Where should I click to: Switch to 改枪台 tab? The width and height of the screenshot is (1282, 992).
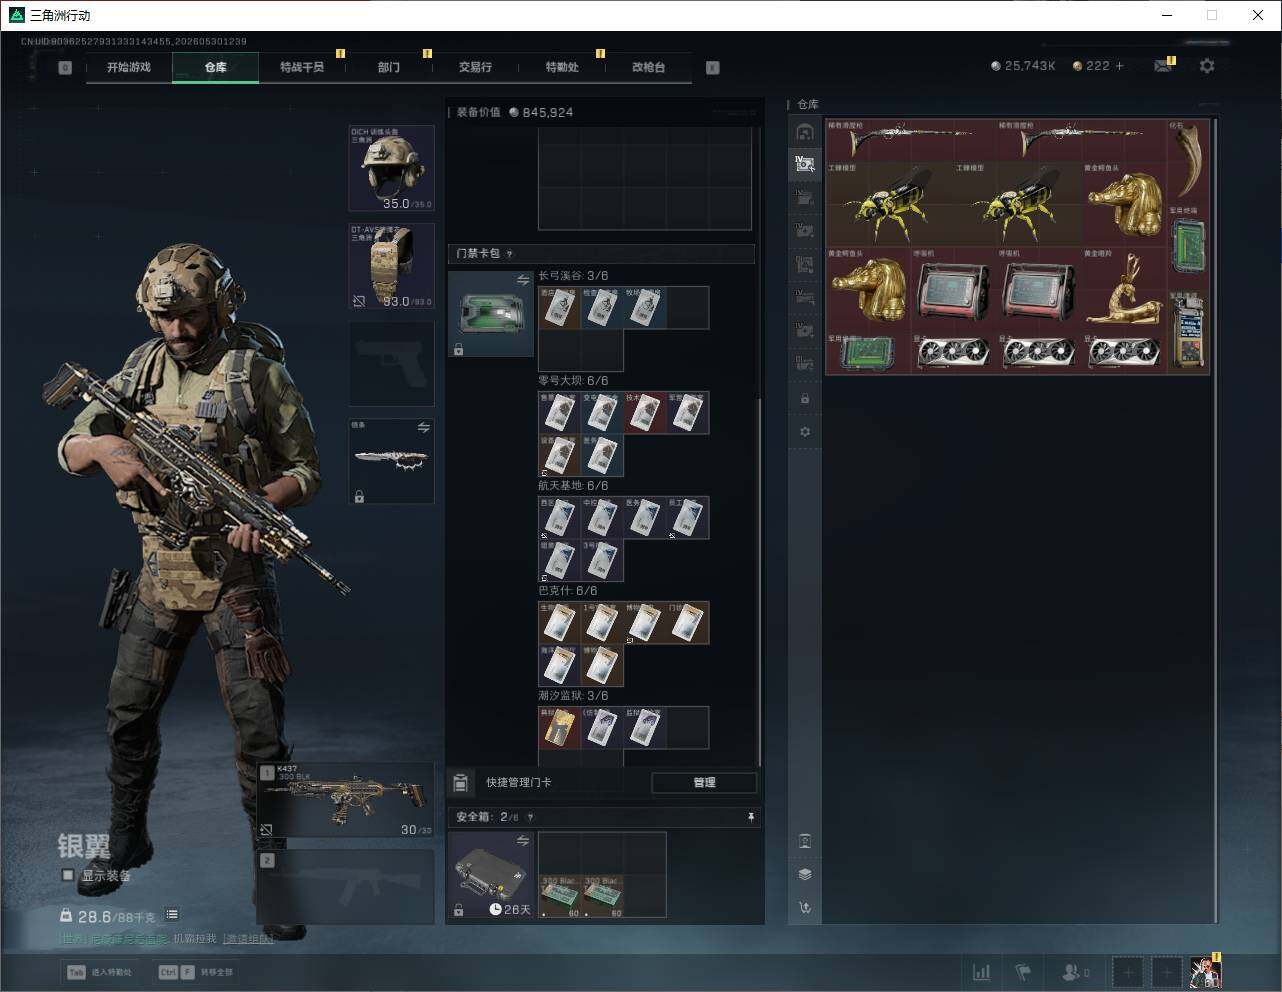pyautogui.click(x=648, y=67)
